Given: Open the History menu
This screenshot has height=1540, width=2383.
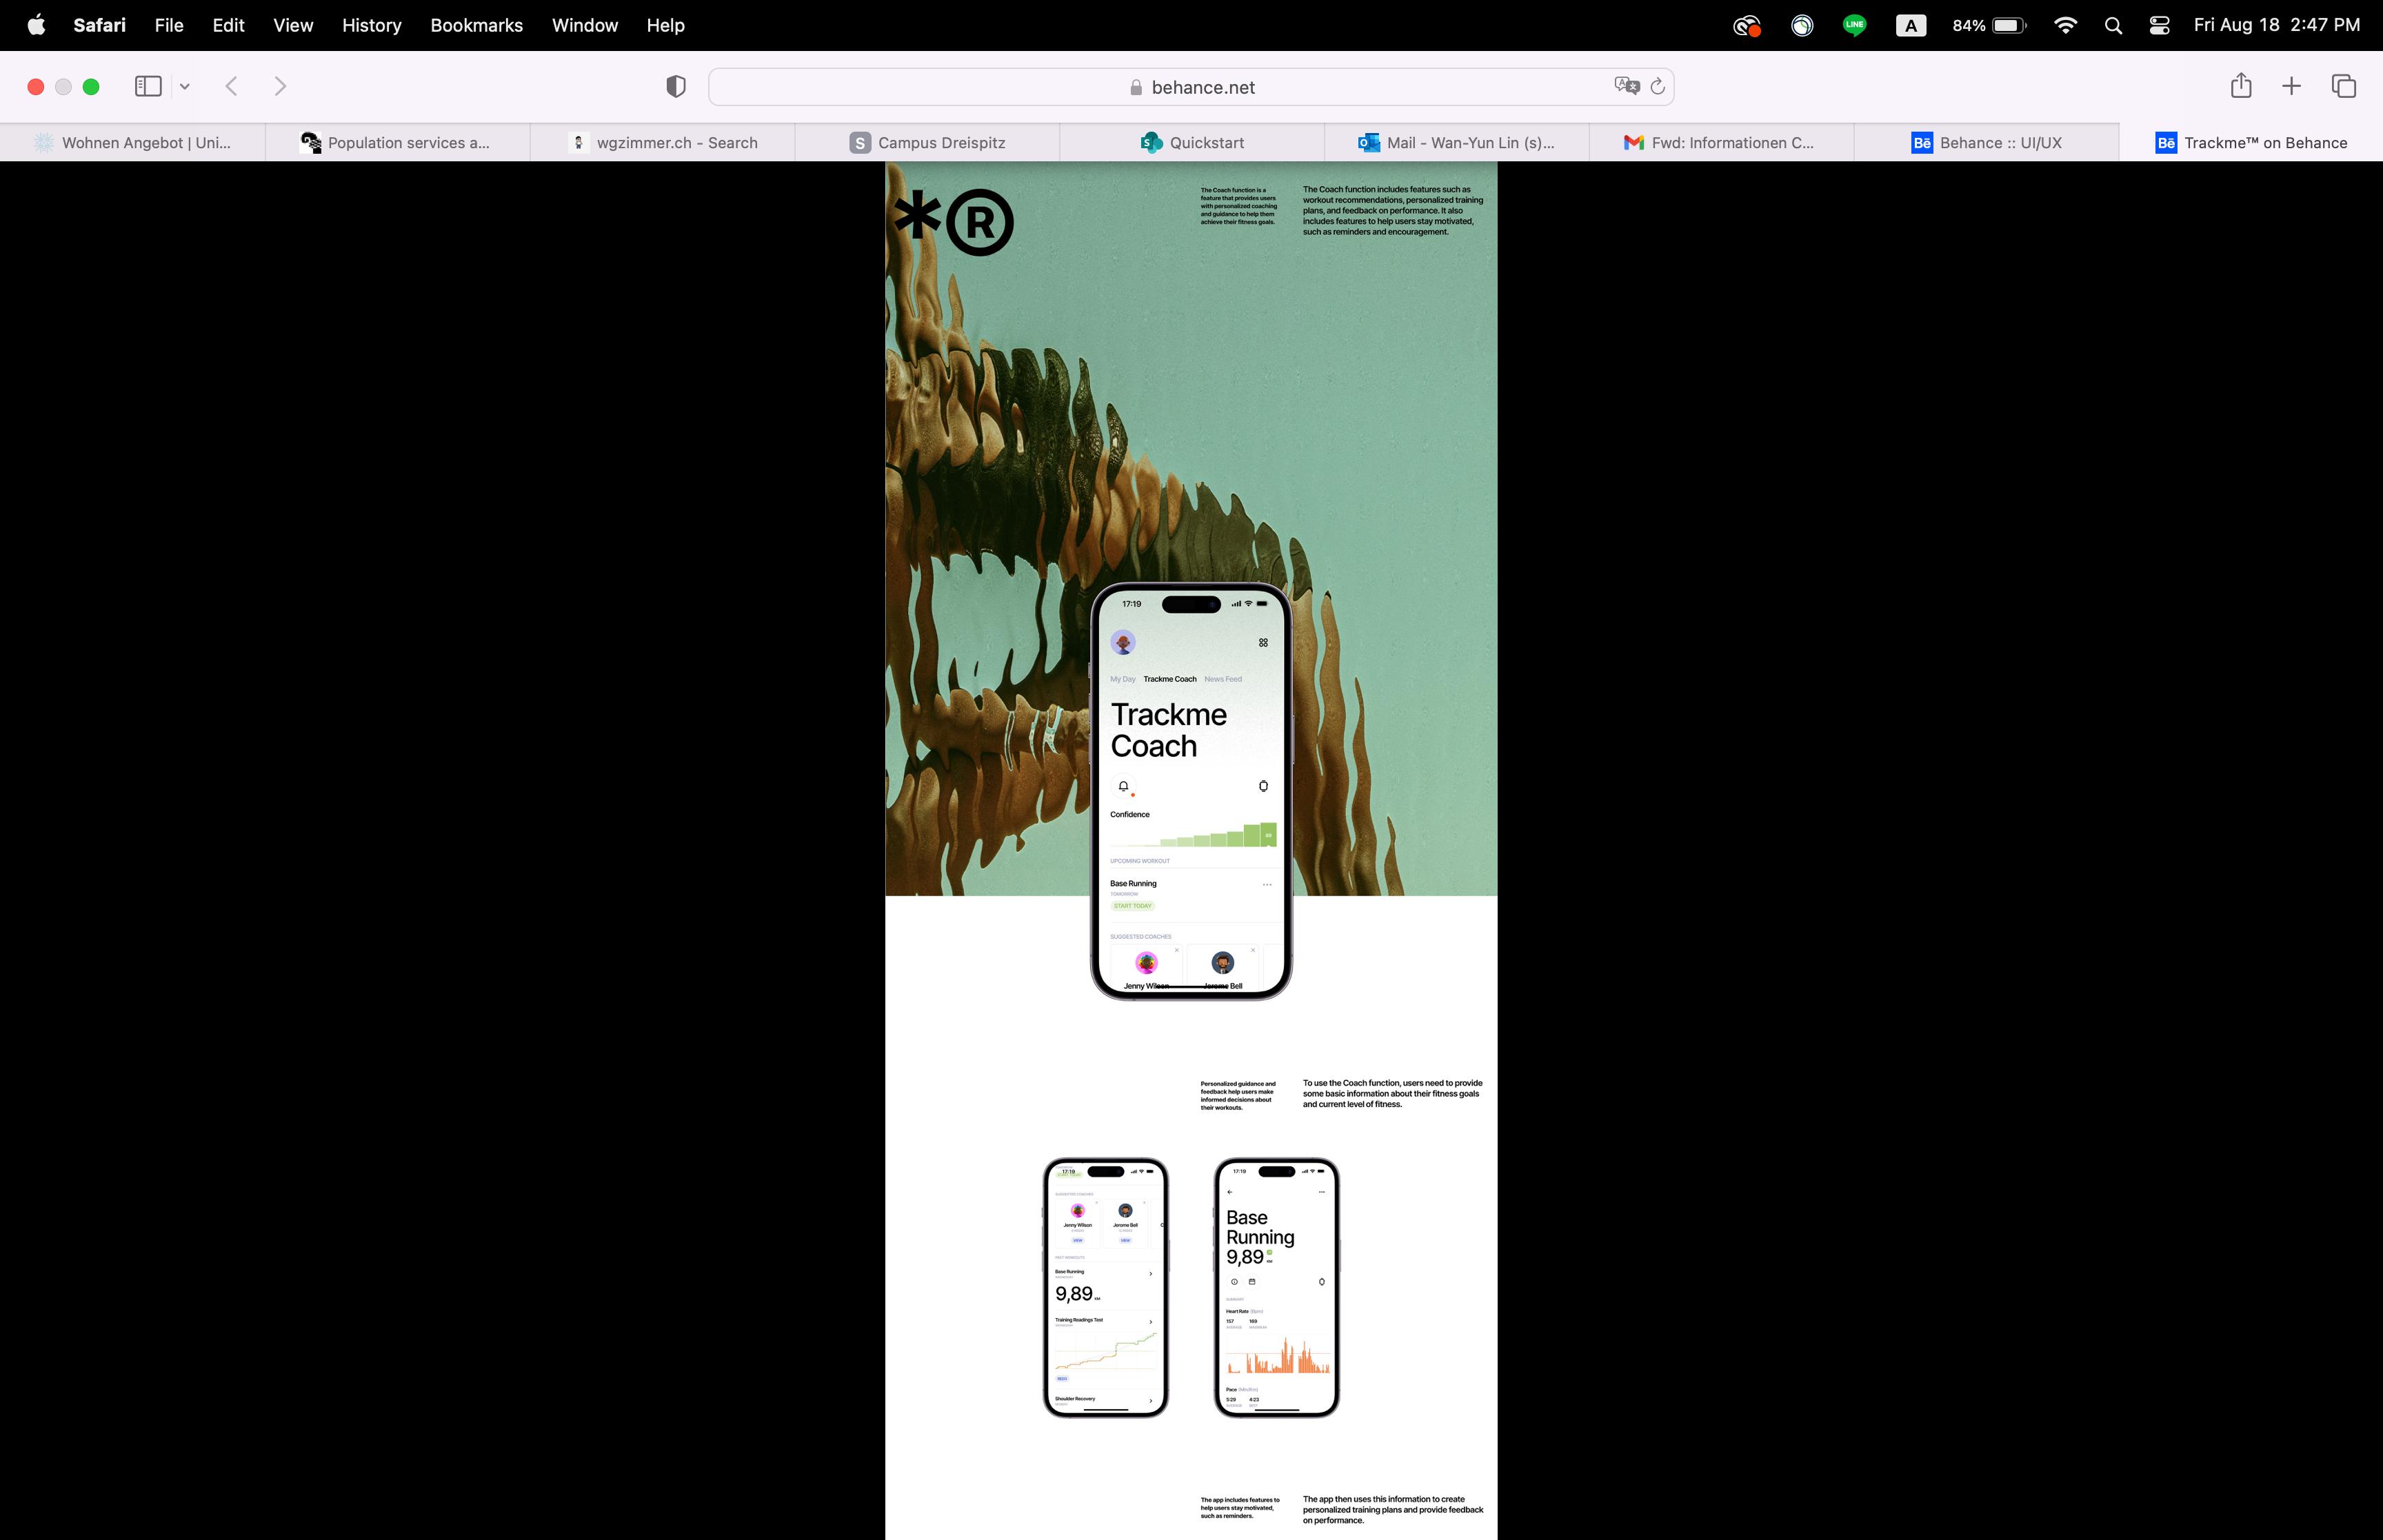Looking at the screenshot, I should click(371, 25).
